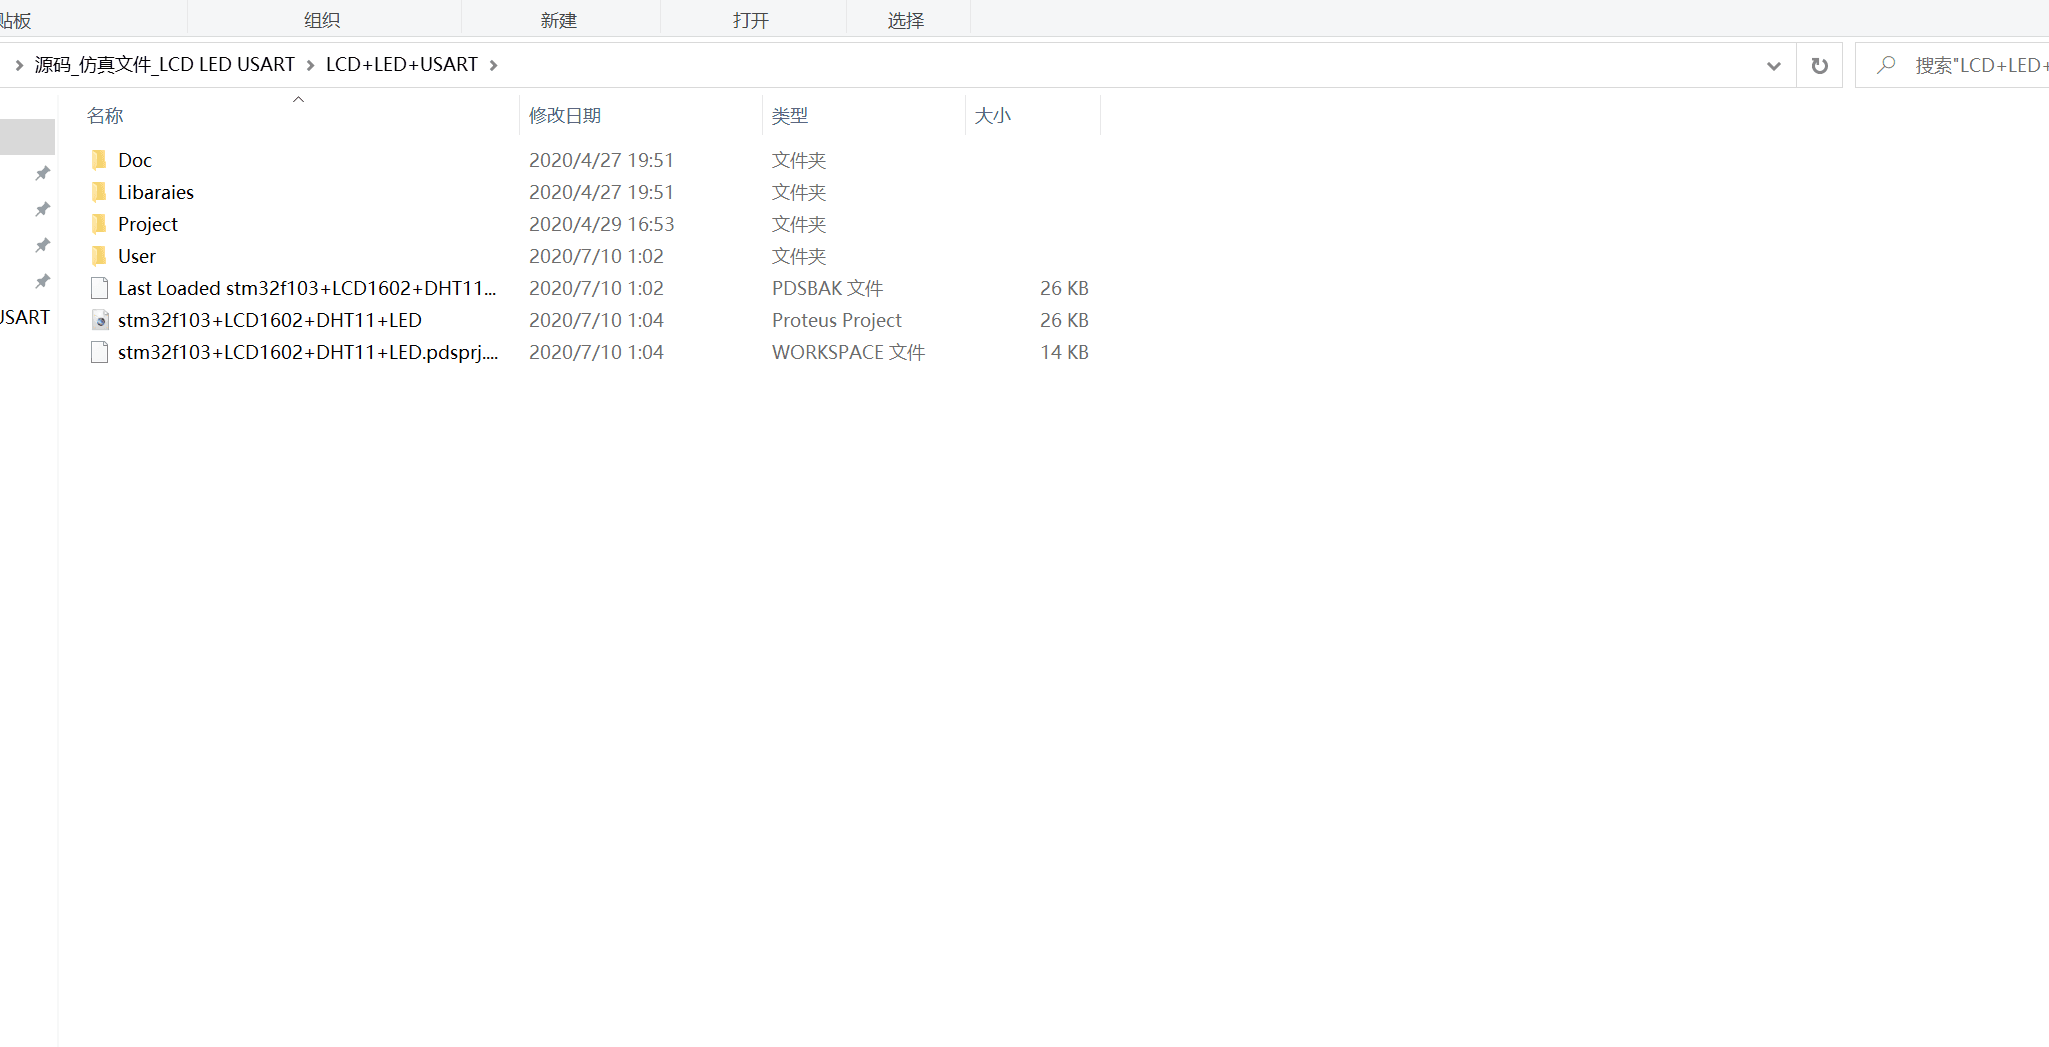2049x1047 pixels.
Task: Open the Project folder
Action: click(x=148, y=224)
